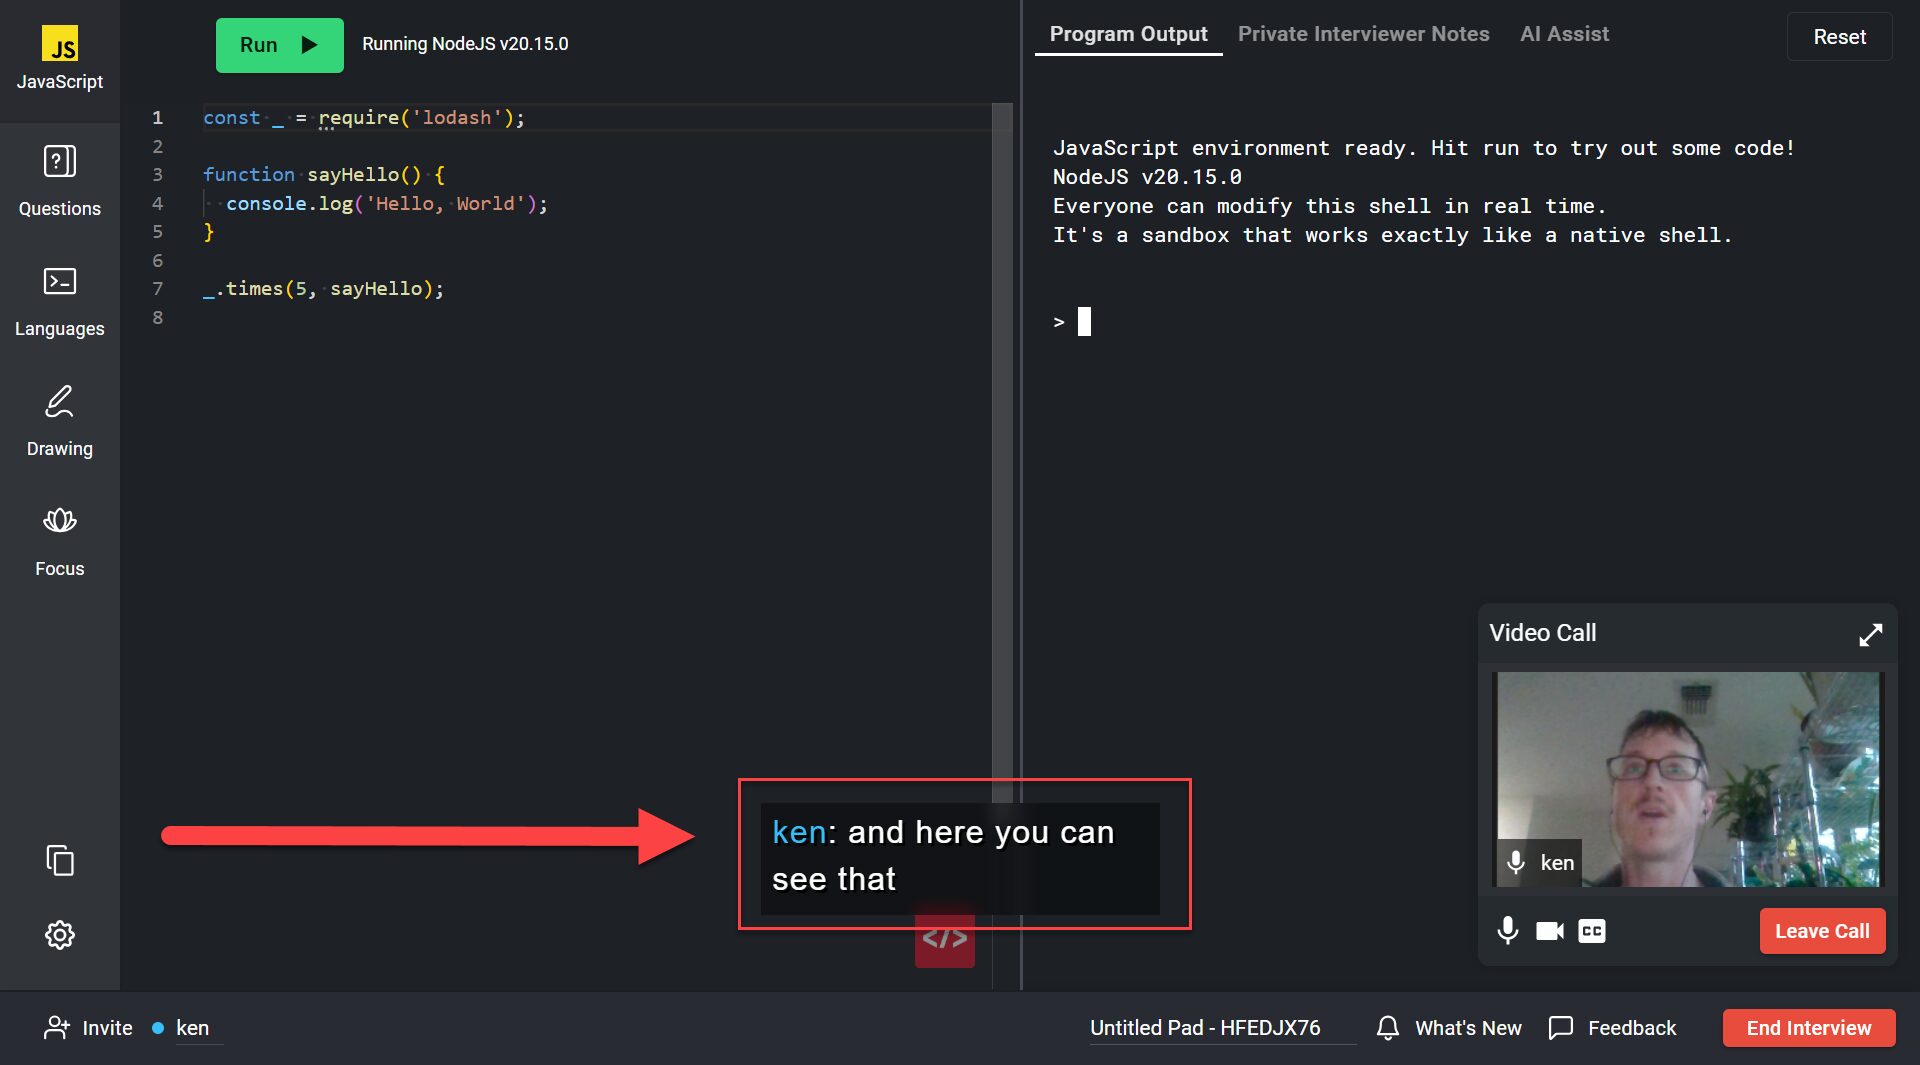Invite a participant to the pad
This screenshot has height=1065, width=1920.
[x=89, y=1028]
